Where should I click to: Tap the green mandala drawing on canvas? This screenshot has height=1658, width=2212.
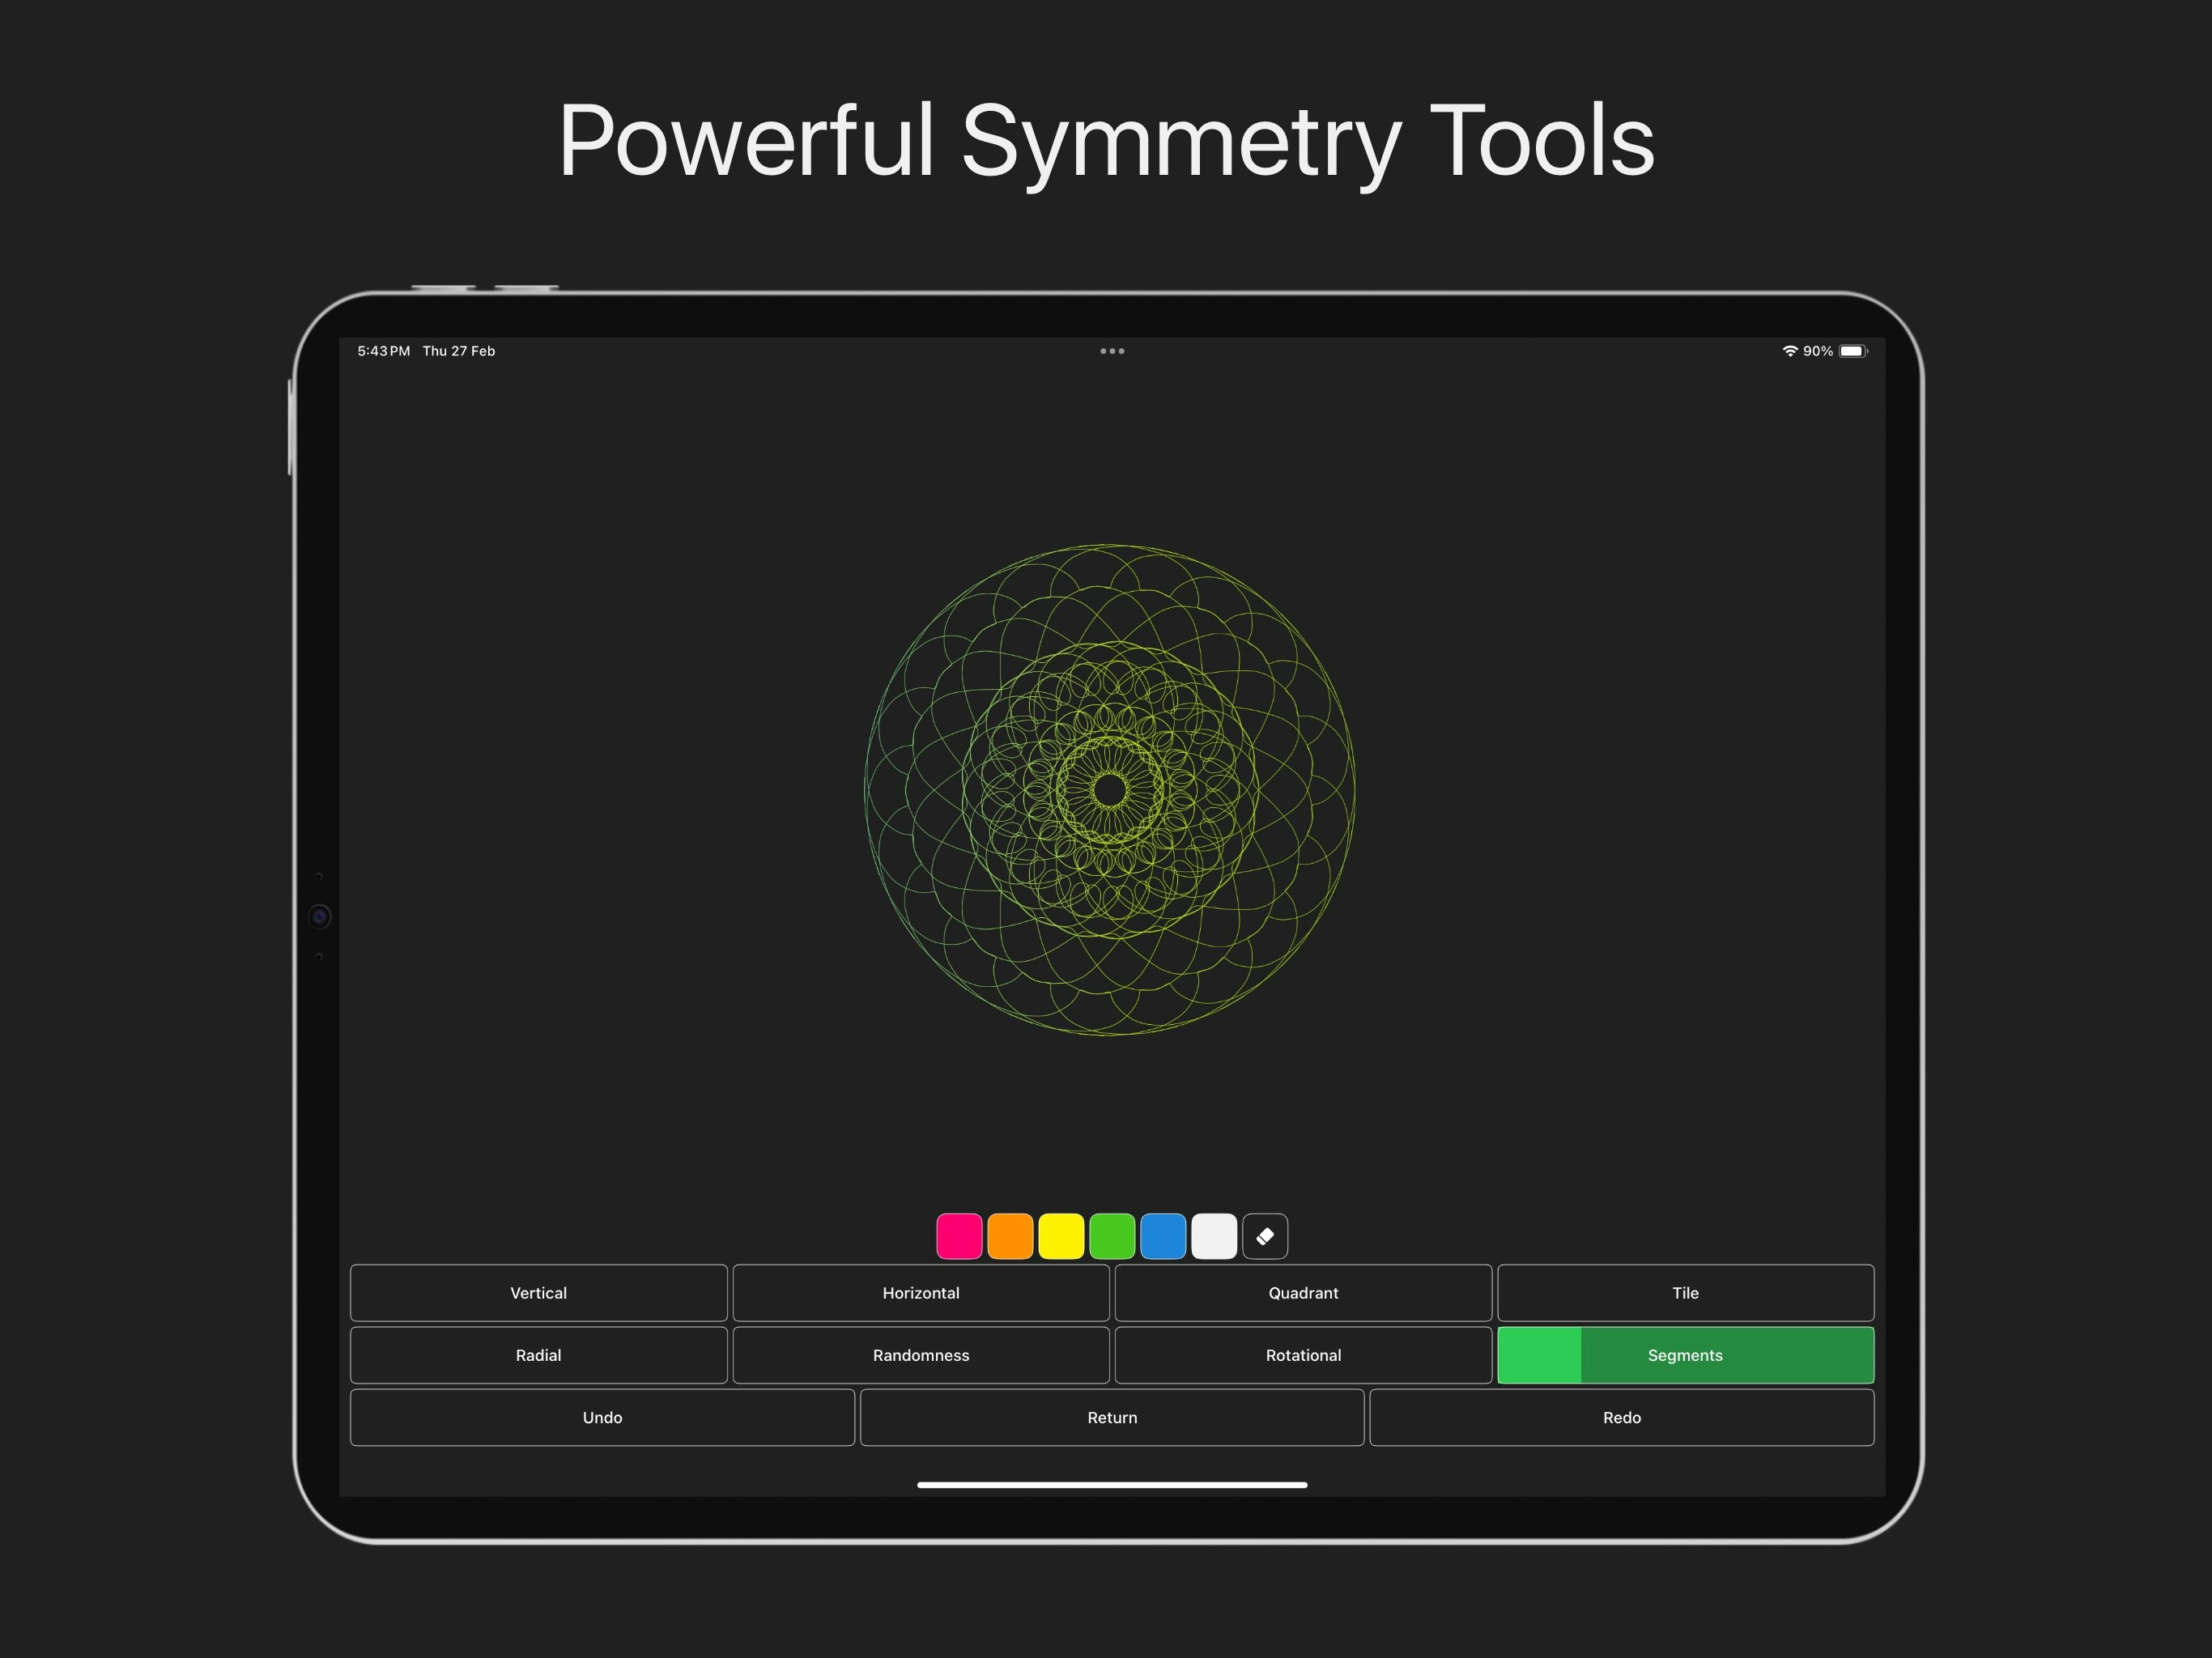coord(1110,790)
